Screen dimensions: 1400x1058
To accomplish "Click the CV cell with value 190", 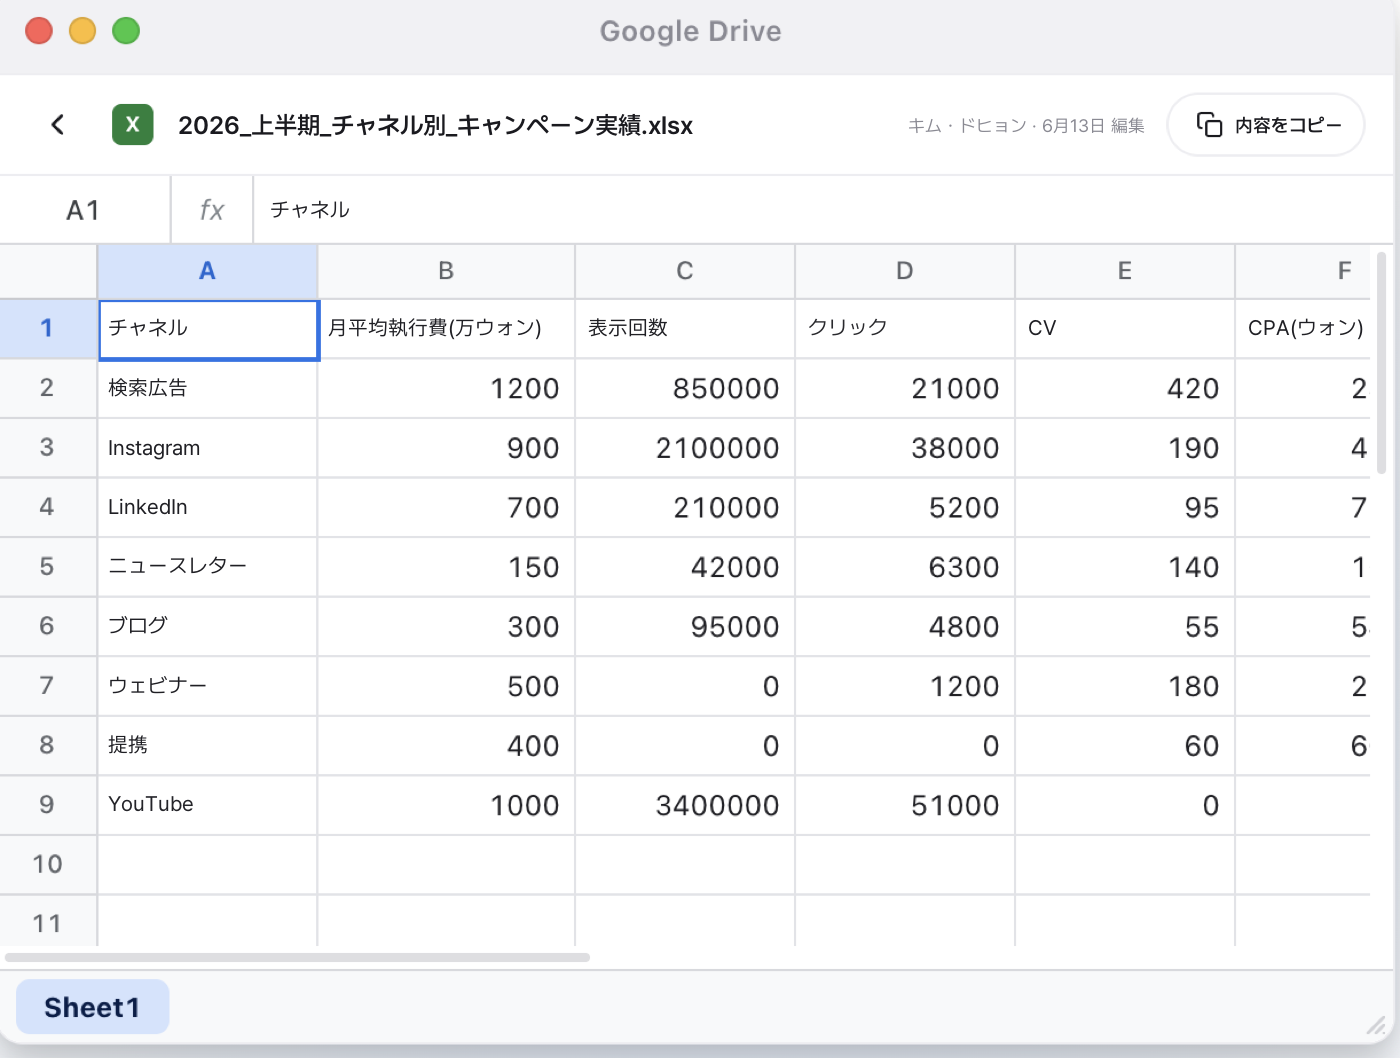I will click(x=1125, y=448).
